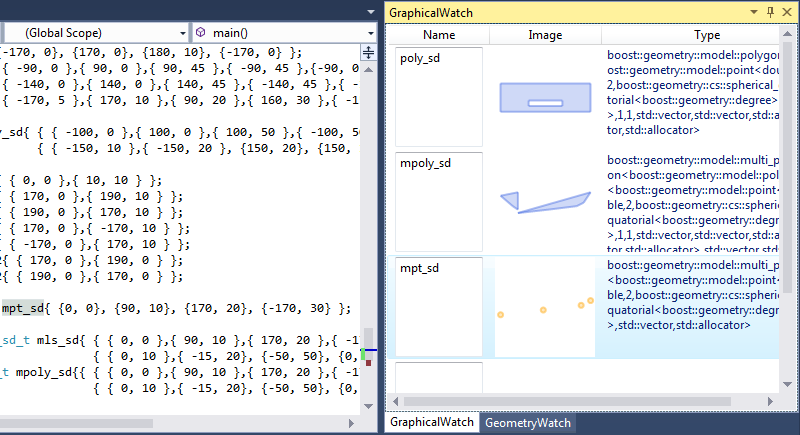
Task: Click the poly_sd rectangle preview image
Action: point(545,97)
